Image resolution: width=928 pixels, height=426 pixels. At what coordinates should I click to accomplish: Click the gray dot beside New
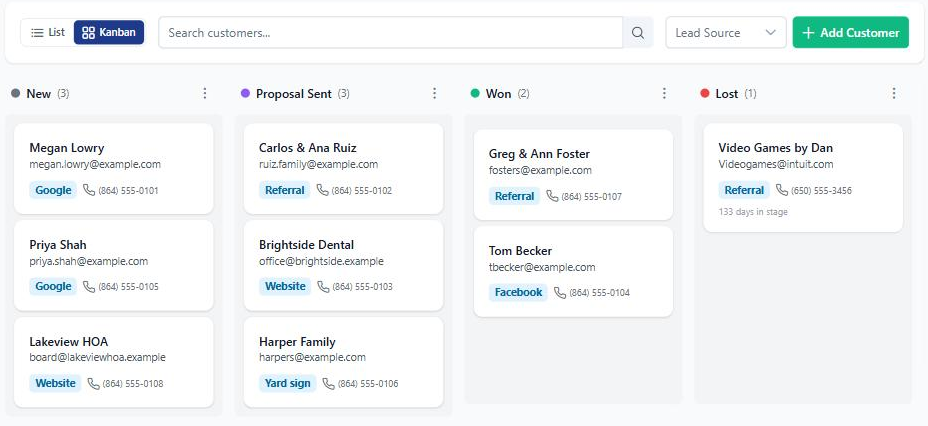click(16, 93)
